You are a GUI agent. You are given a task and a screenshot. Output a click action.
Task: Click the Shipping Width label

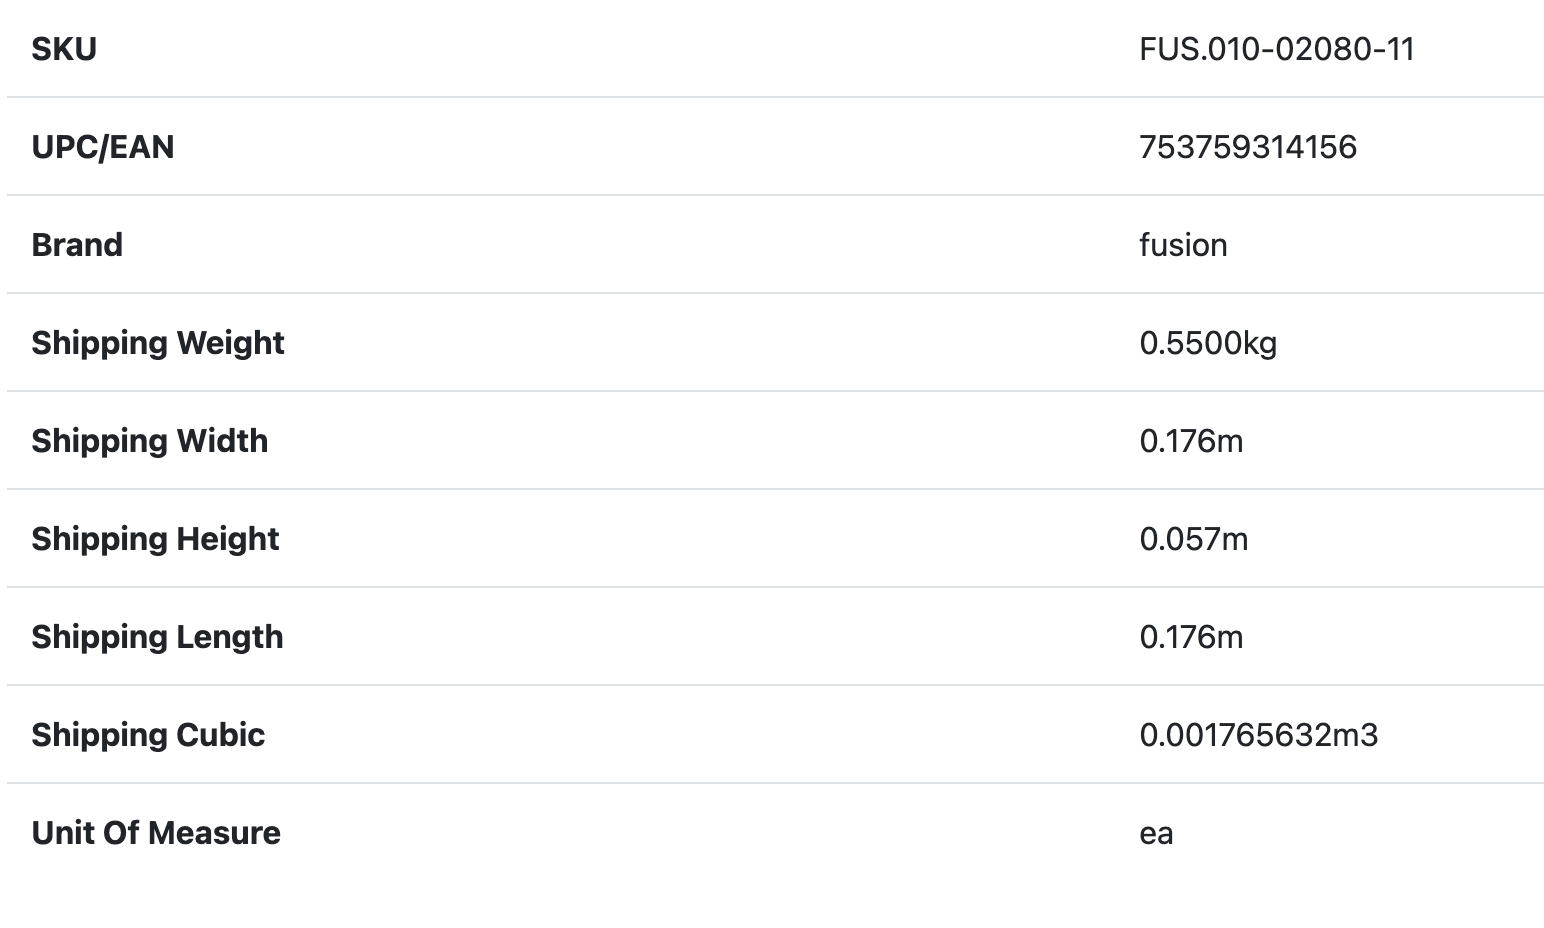(150, 441)
